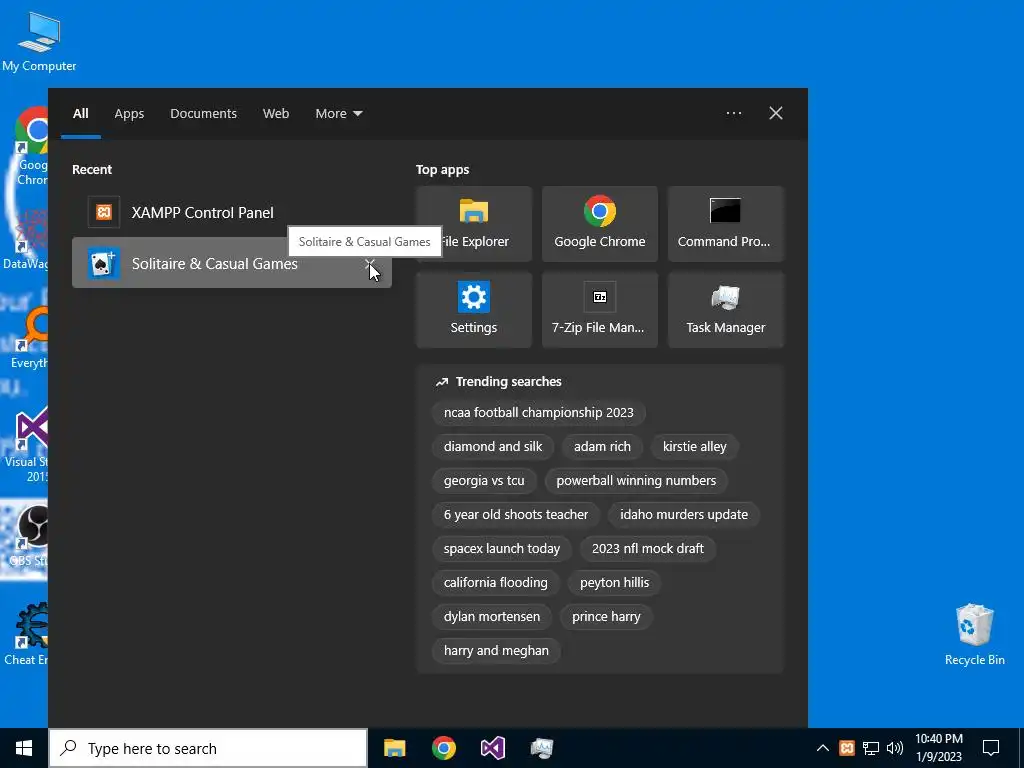Select the Cheat Engine desktop shortcut
Screen dimensions: 1024x768
[27, 633]
